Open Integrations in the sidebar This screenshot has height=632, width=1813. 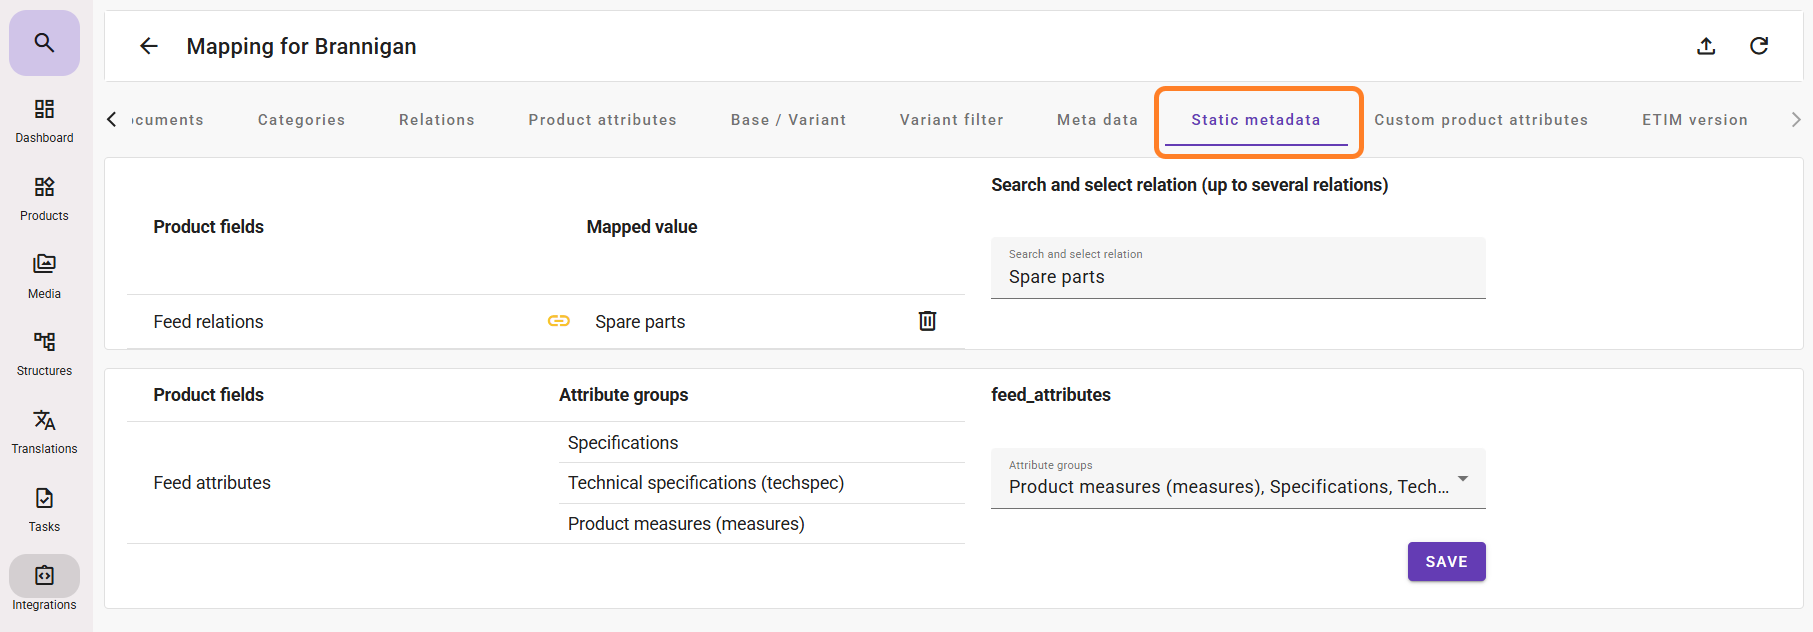tap(44, 586)
